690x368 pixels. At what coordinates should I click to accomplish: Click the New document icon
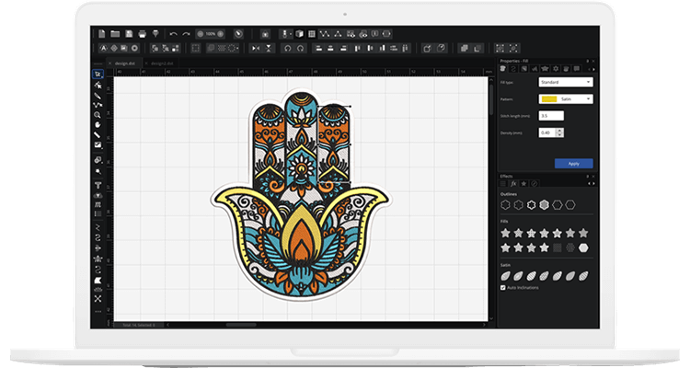pos(102,34)
